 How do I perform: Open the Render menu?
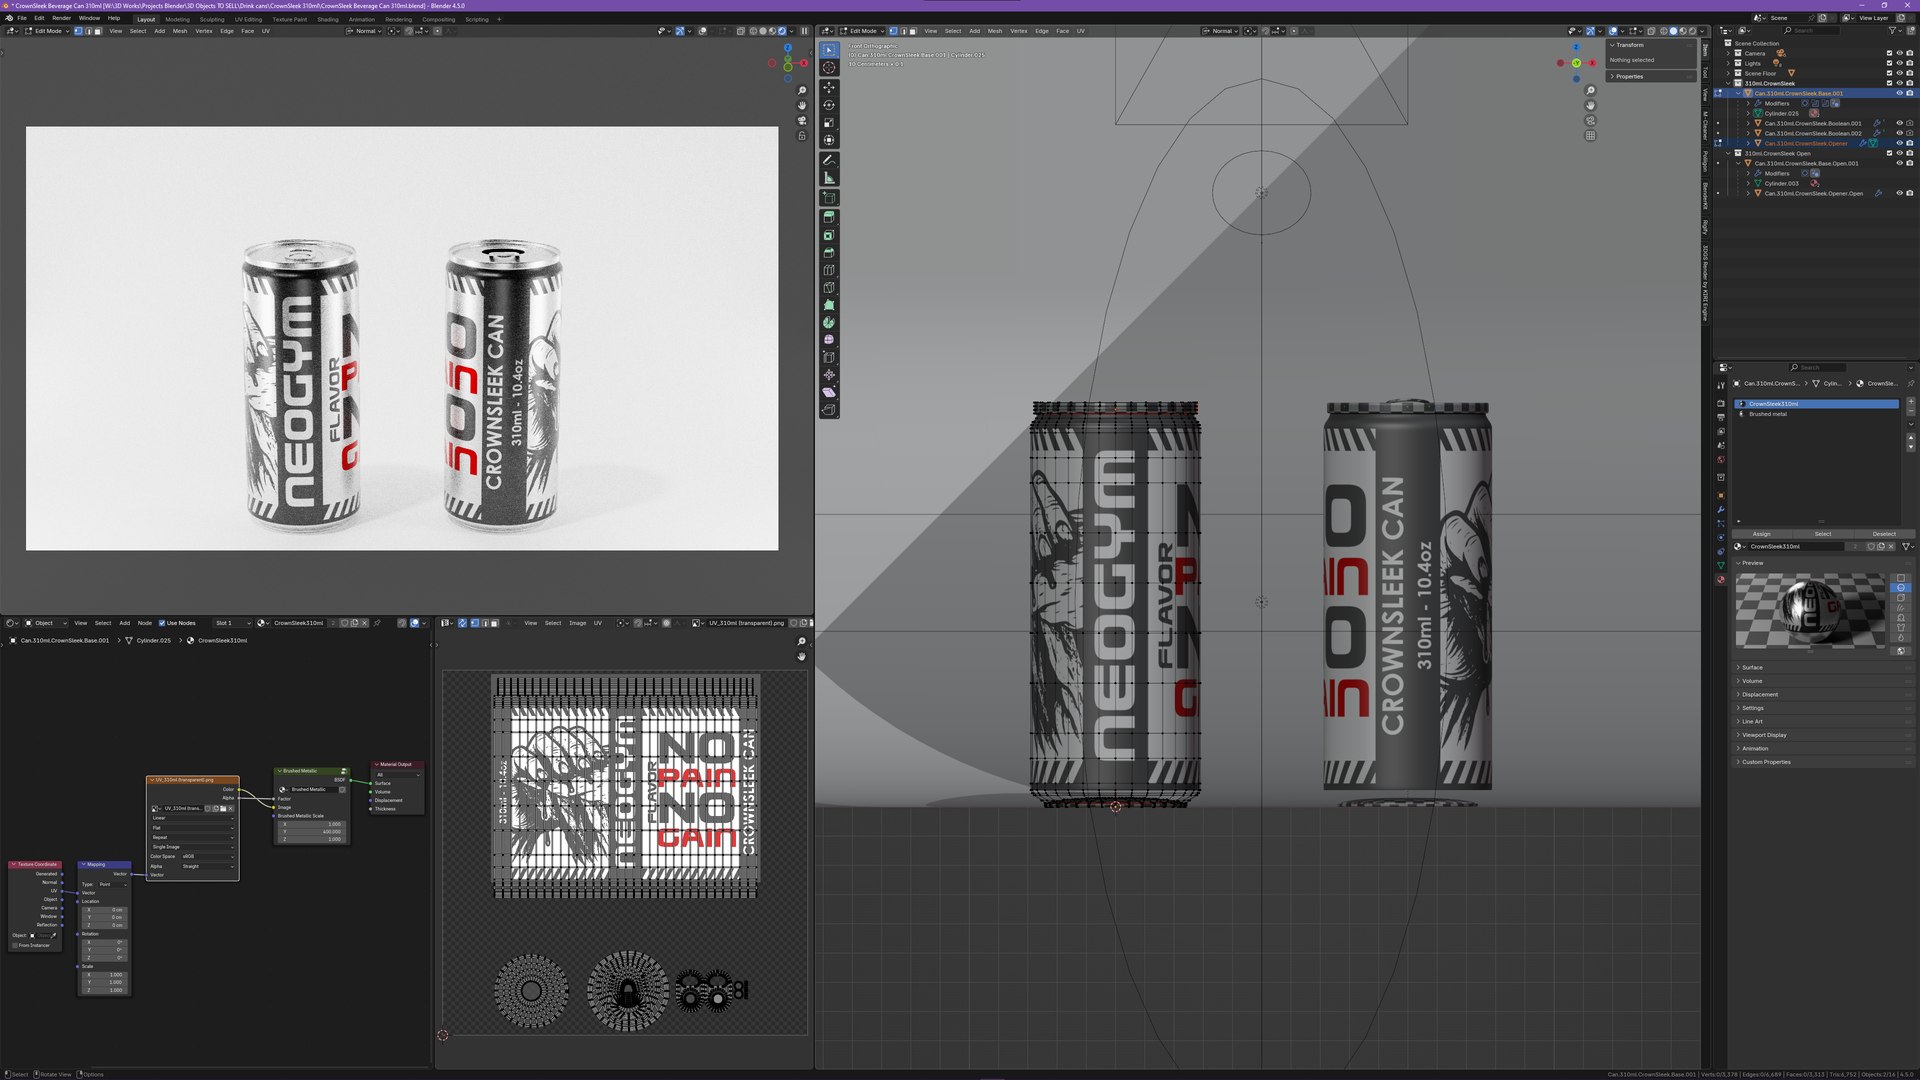(61, 18)
